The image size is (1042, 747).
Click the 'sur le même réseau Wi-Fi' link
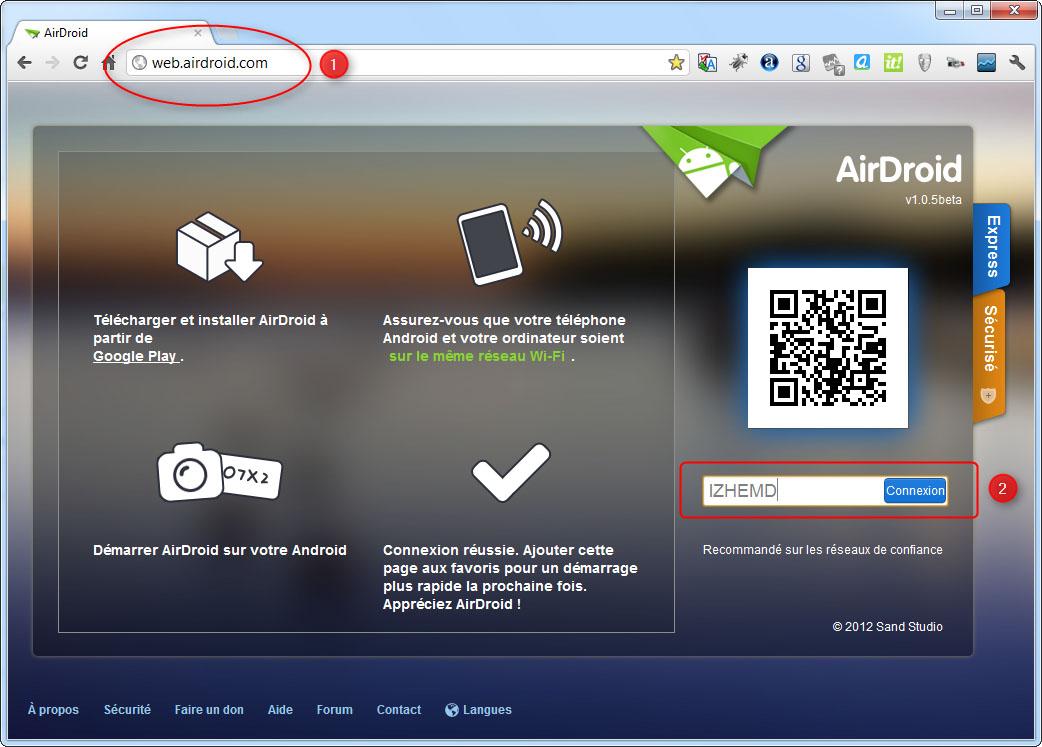(x=477, y=356)
